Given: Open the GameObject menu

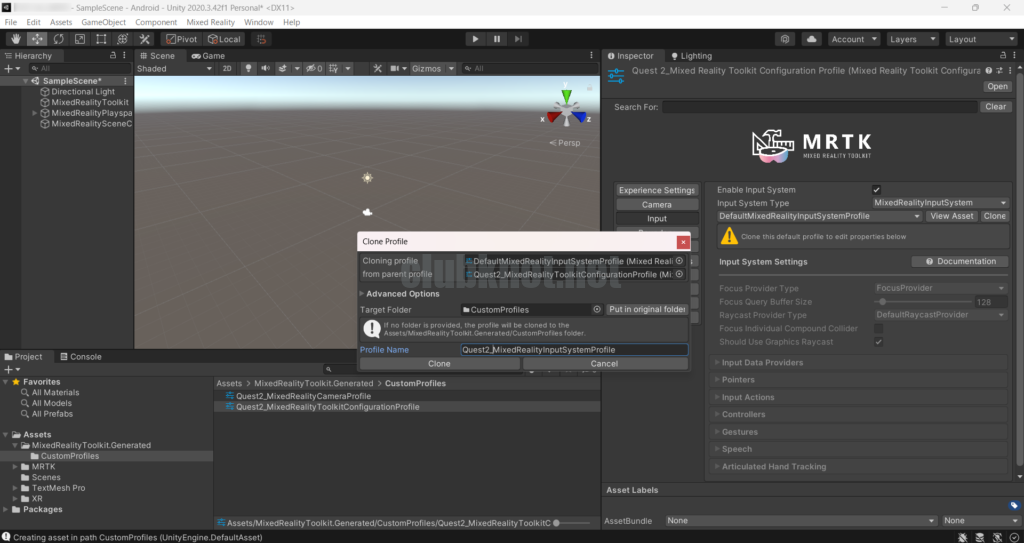Looking at the screenshot, I should coord(103,22).
